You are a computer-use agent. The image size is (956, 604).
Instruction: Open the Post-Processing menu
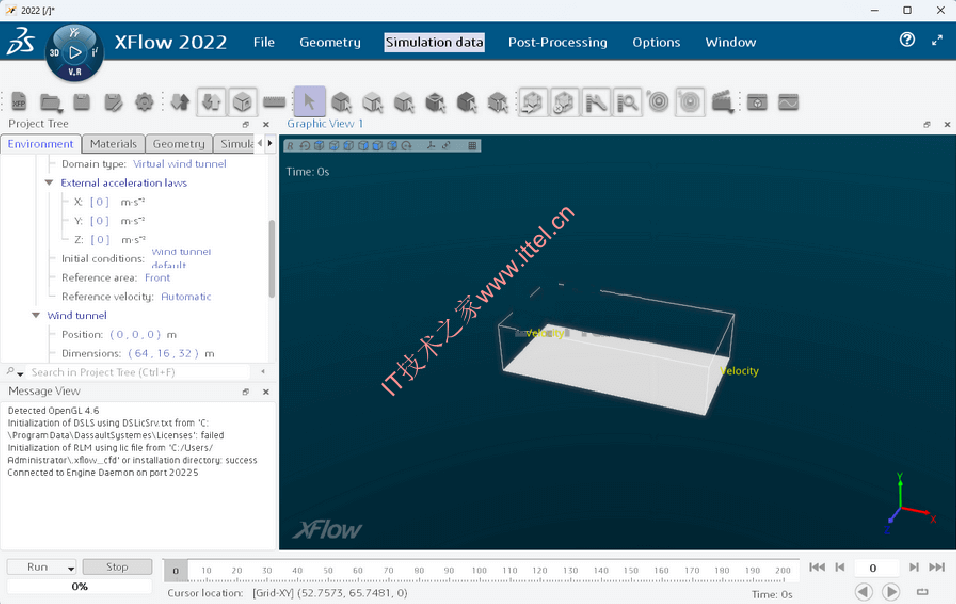click(558, 42)
